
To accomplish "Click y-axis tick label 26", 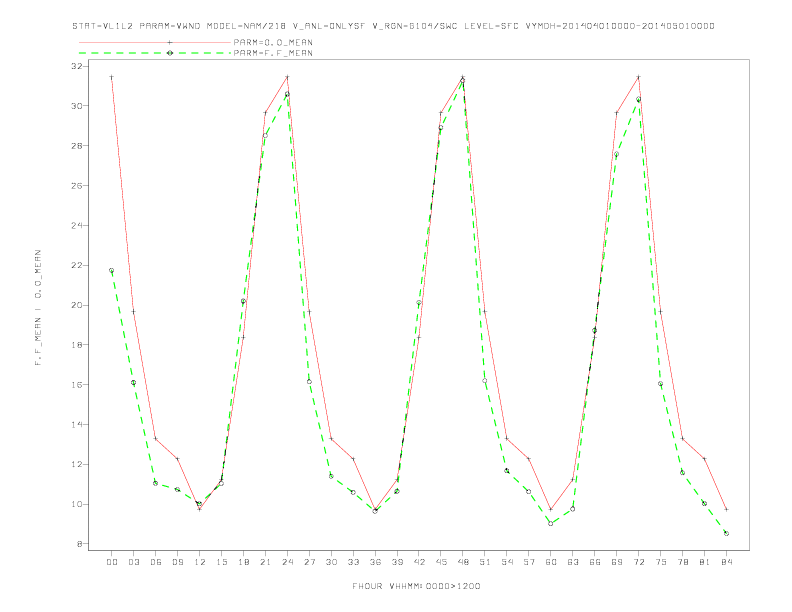I will pos(77,186).
